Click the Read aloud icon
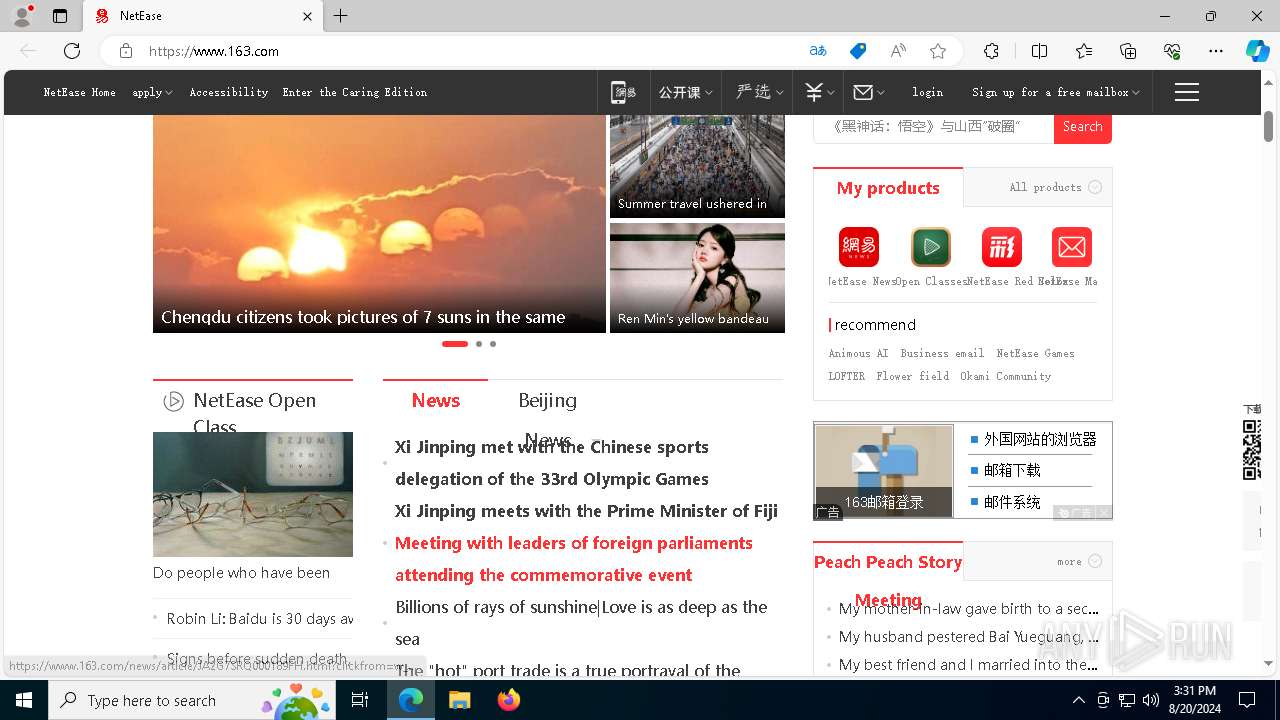The image size is (1280, 720). click(x=898, y=51)
